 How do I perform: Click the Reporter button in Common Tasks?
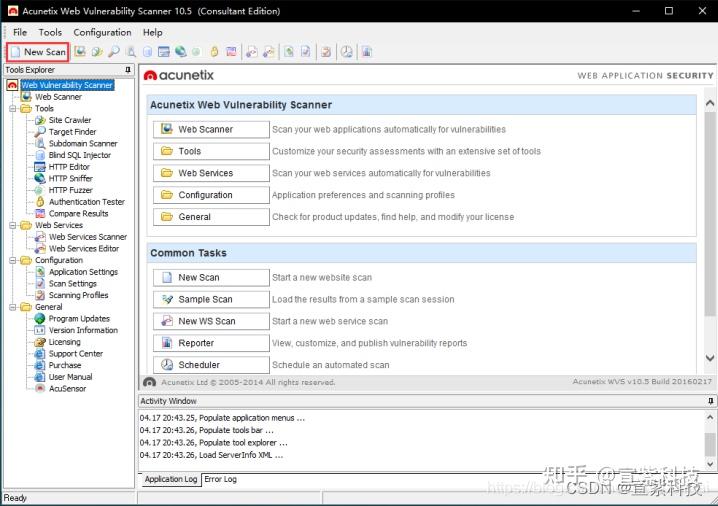click(211, 343)
